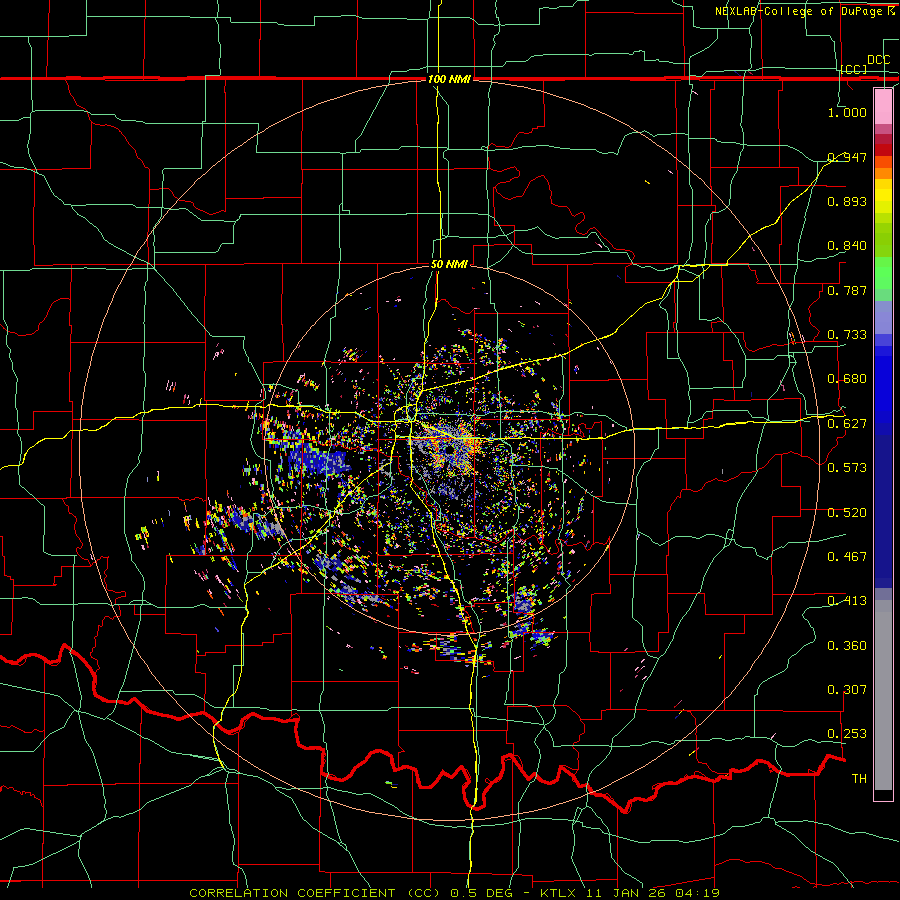Click the 0.573 scale value
Screen dimensions: 900x900
point(847,468)
